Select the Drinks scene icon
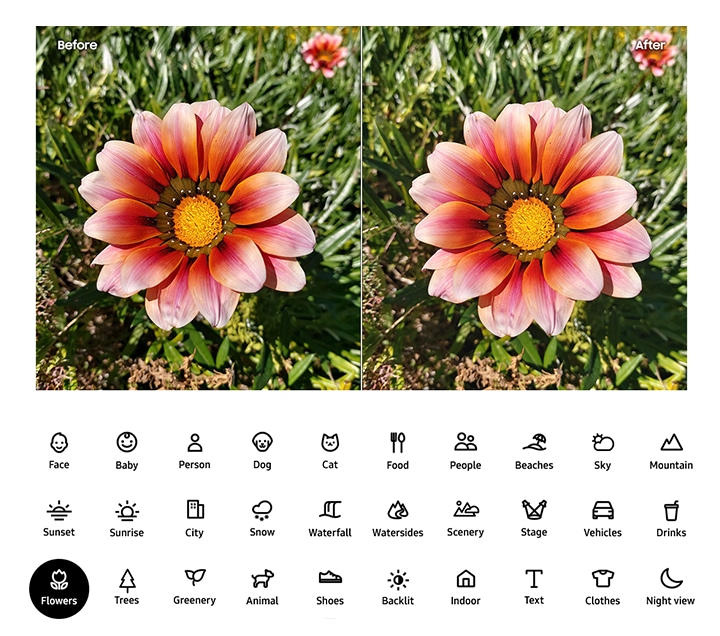This screenshot has height=636, width=720. (x=671, y=511)
